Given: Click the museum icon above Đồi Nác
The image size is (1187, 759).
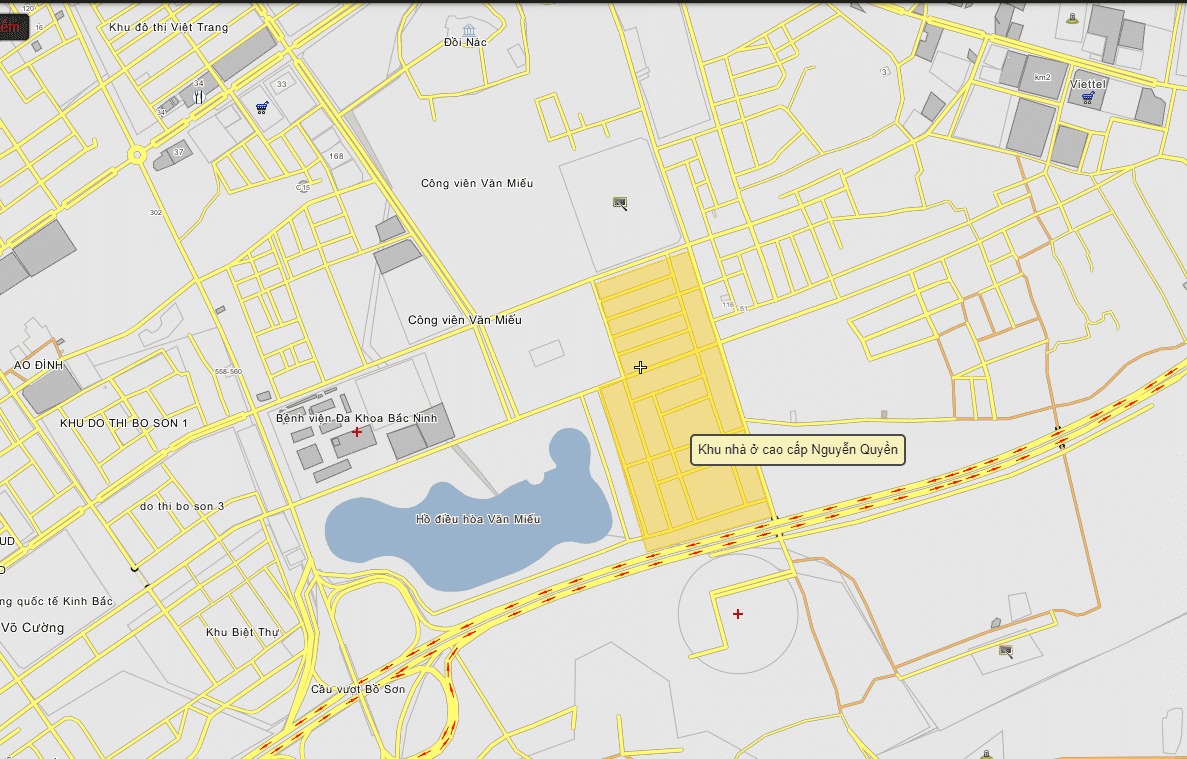Looking at the screenshot, I should [469, 30].
